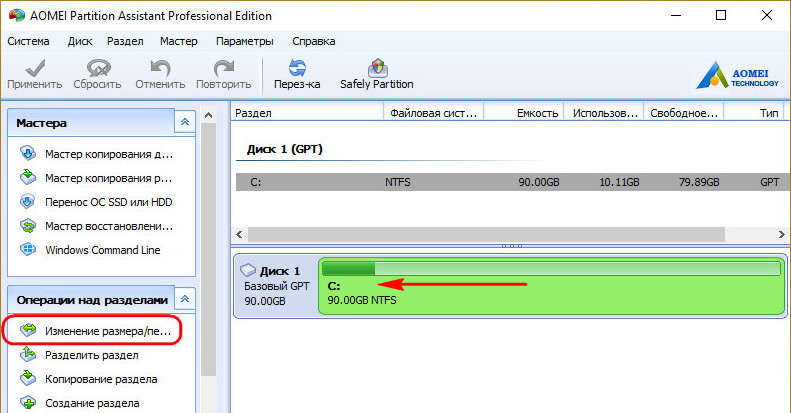This screenshot has height=413, width=791.
Task: Start Перенос ОС SSD или HDD
Action: click(108, 202)
